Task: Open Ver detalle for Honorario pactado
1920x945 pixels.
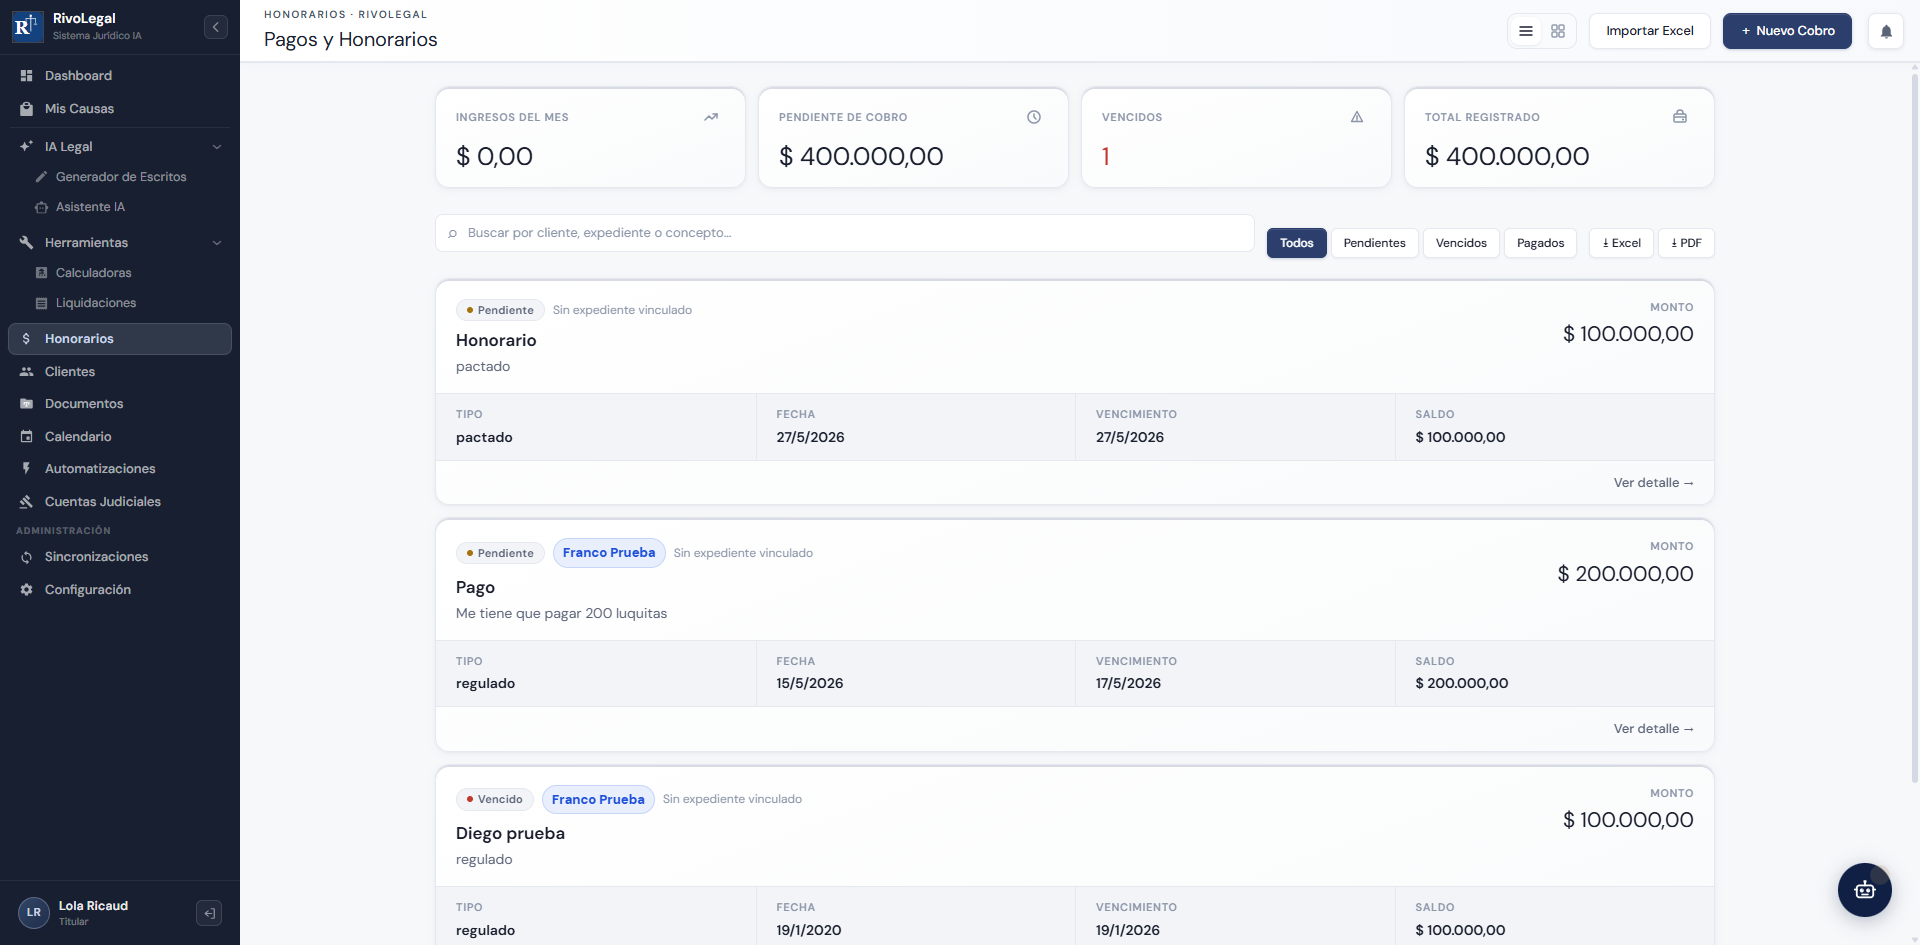Action: pyautogui.click(x=1653, y=483)
